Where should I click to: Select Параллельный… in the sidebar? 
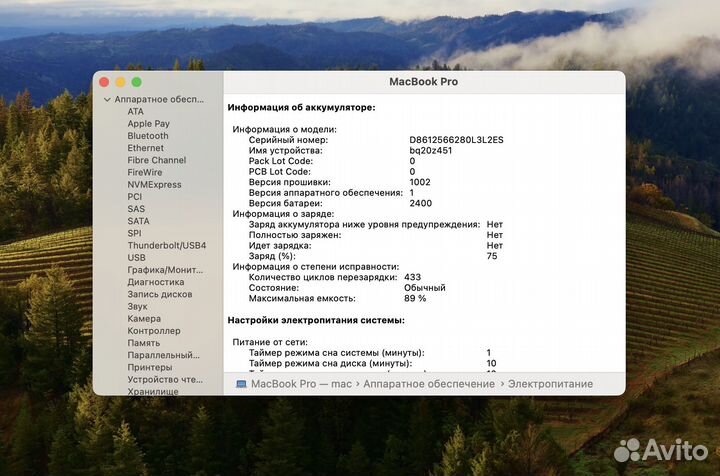163,355
